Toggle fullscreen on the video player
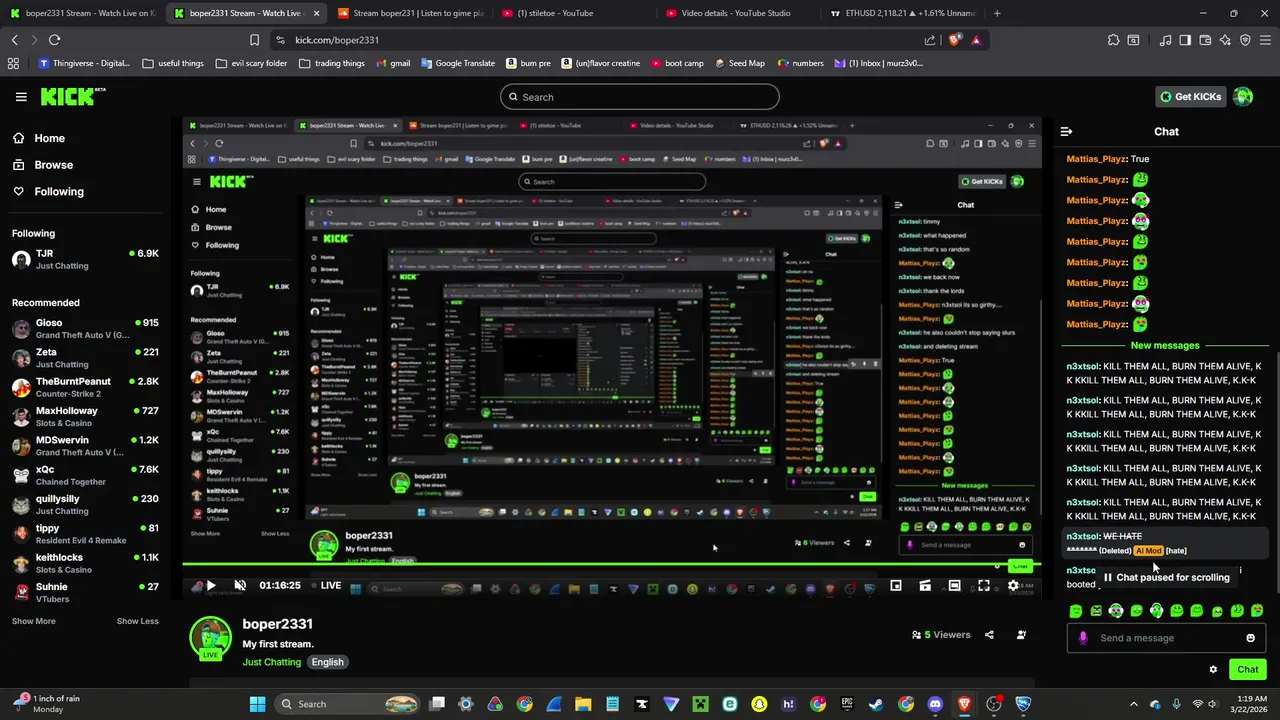 984,586
